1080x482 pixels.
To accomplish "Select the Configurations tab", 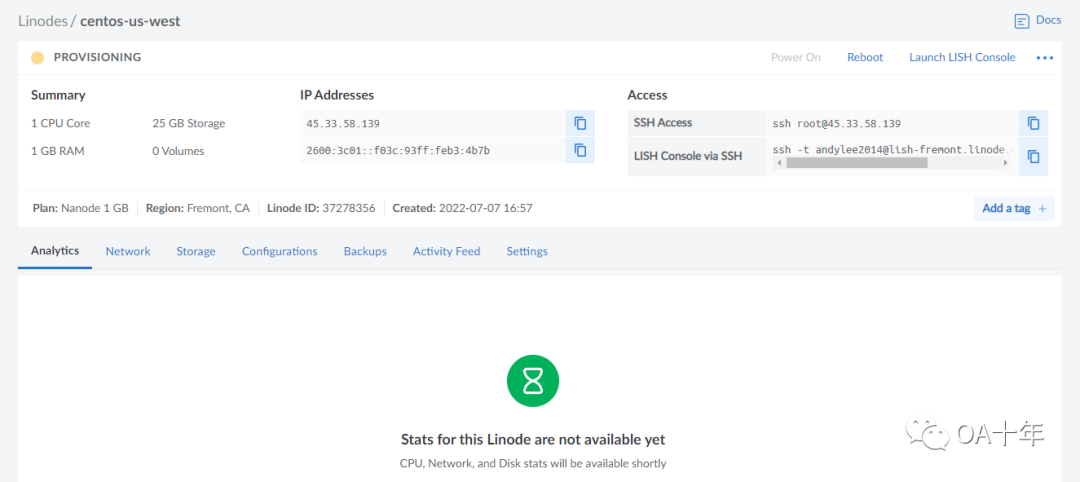I will (x=279, y=251).
